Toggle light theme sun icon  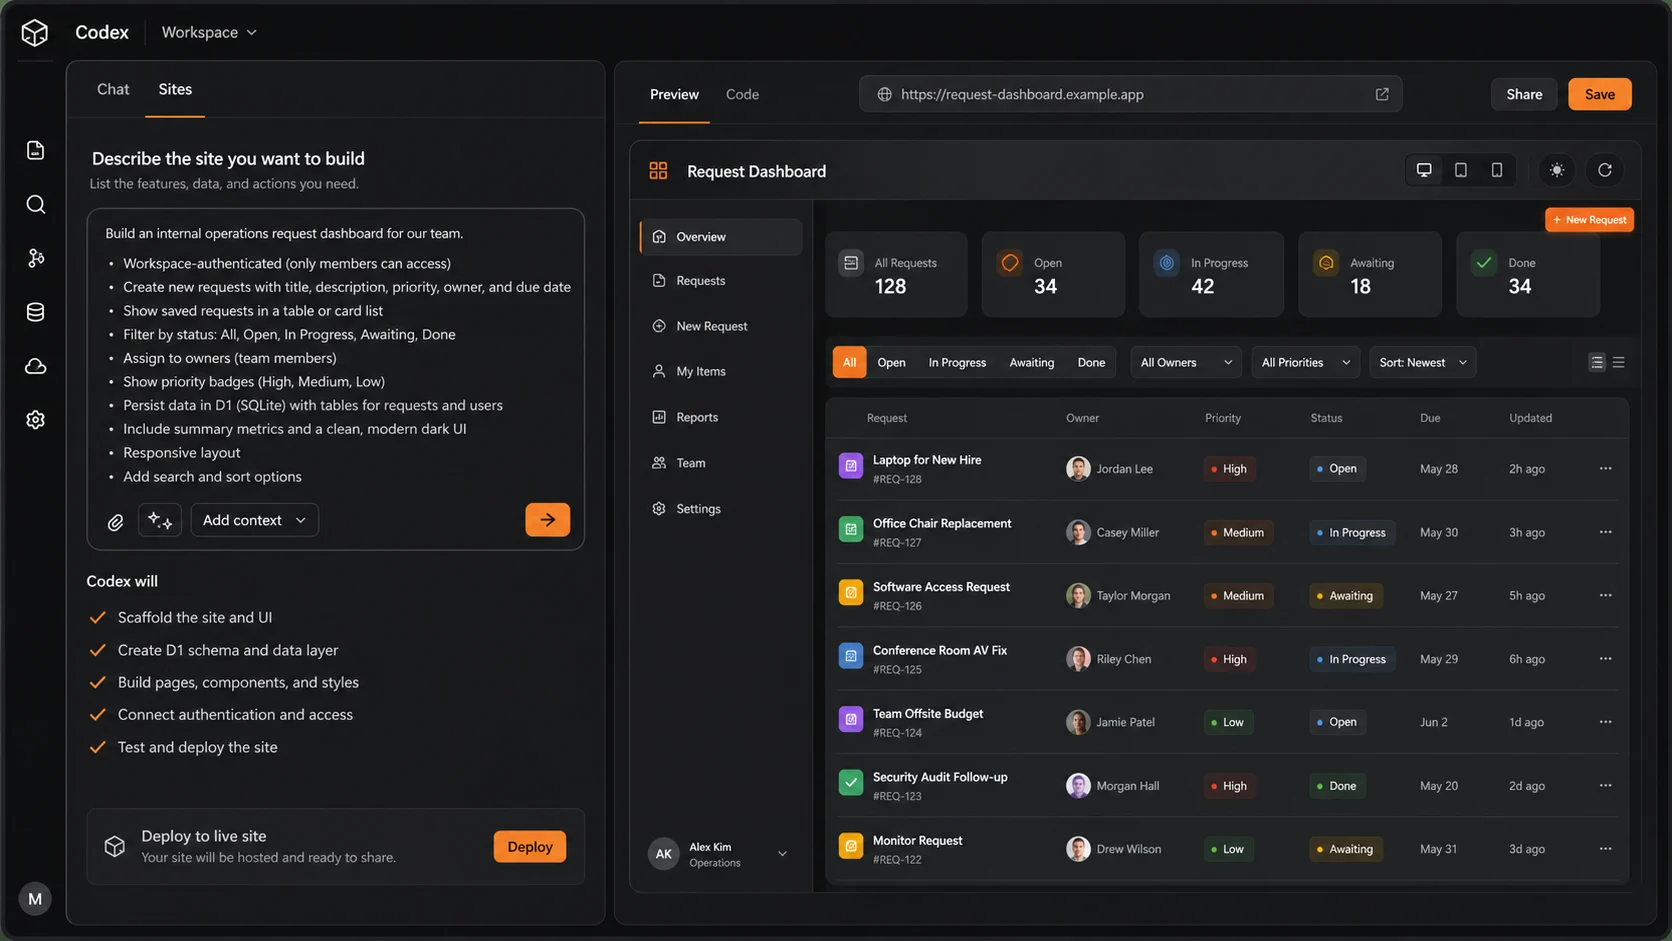point(1557,170)
